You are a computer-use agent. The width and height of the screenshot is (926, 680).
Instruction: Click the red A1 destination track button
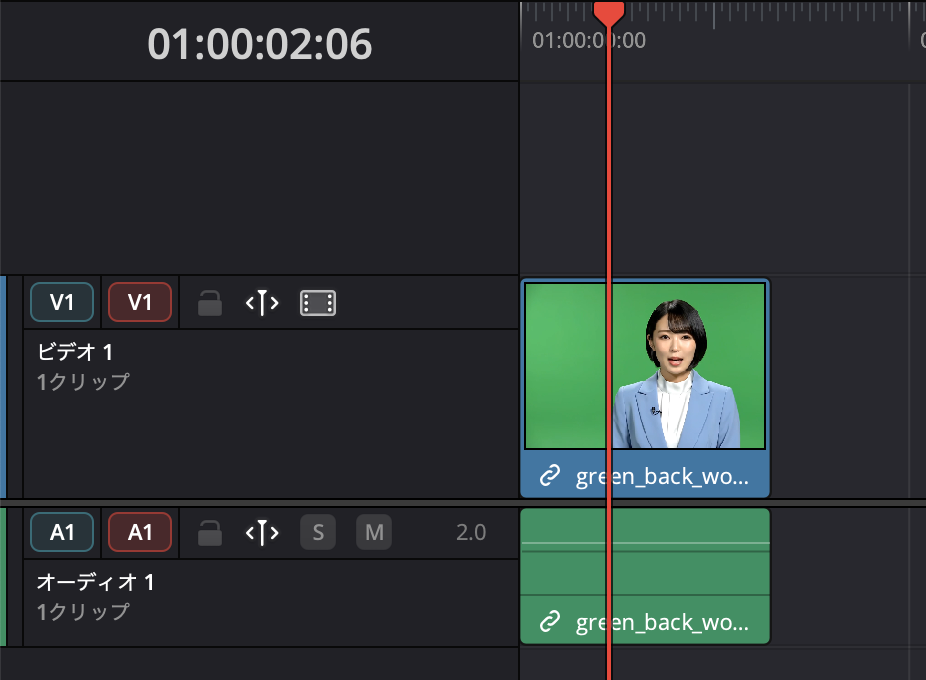click(140, 532)
